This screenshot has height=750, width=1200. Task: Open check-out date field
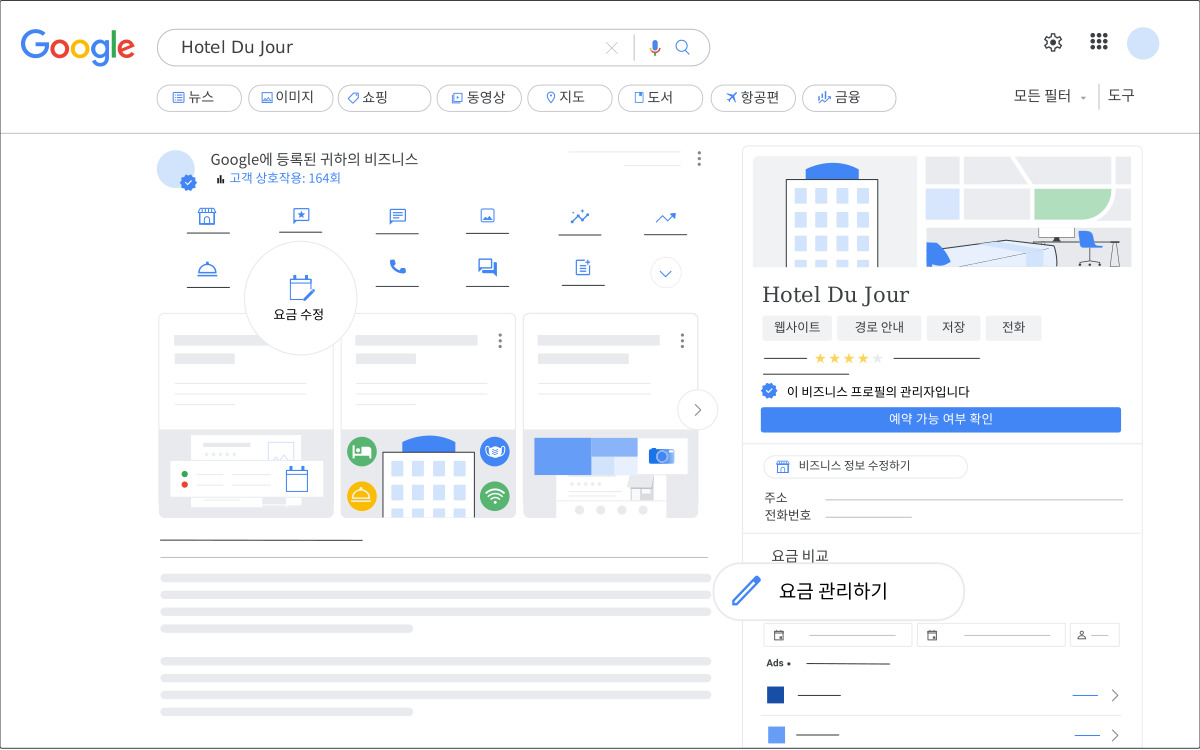coord(991,635)
